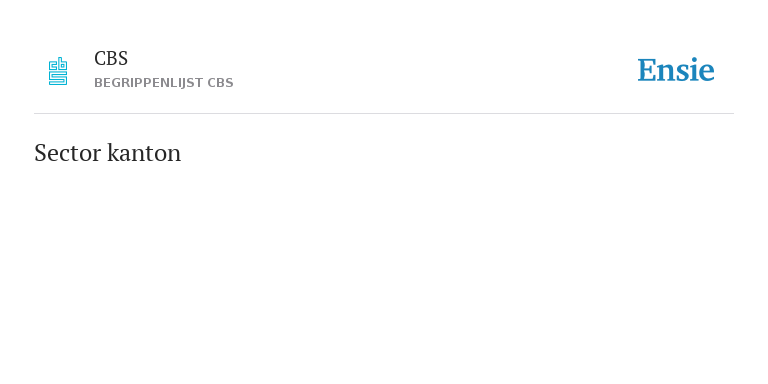Click the dotted i in the Ensie logo
This screenshot has width=768, height=384.
point(693,70)
